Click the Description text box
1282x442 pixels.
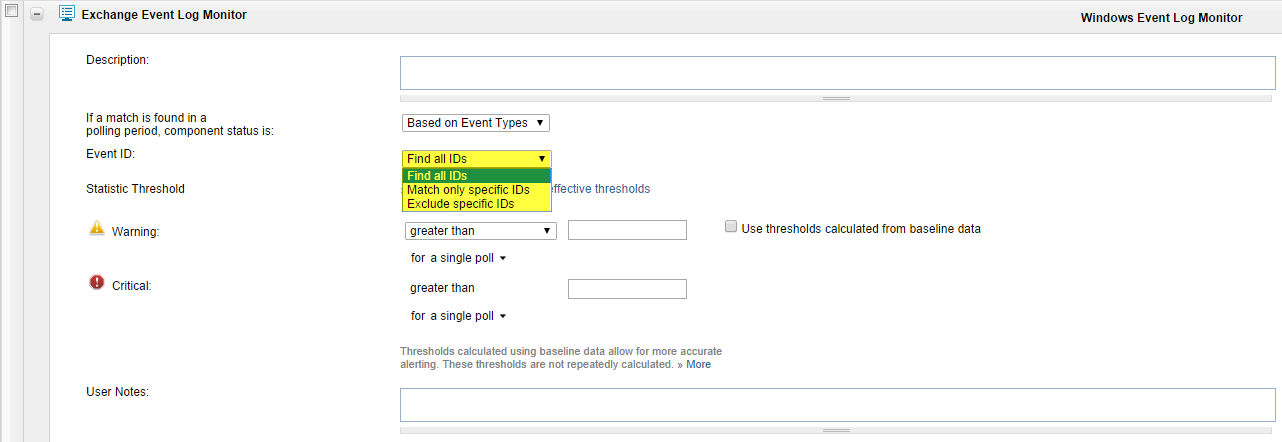(837, 73)
